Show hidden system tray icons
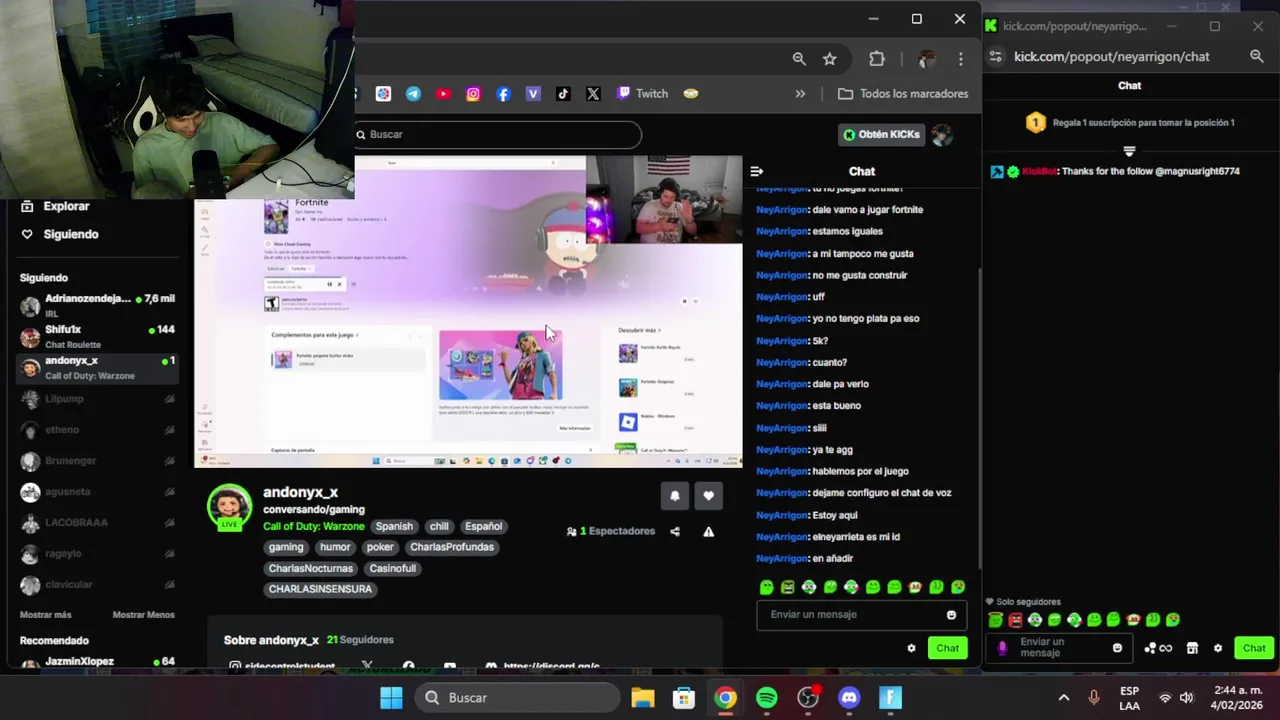The image size is (1280, 720). point(1063,697)
